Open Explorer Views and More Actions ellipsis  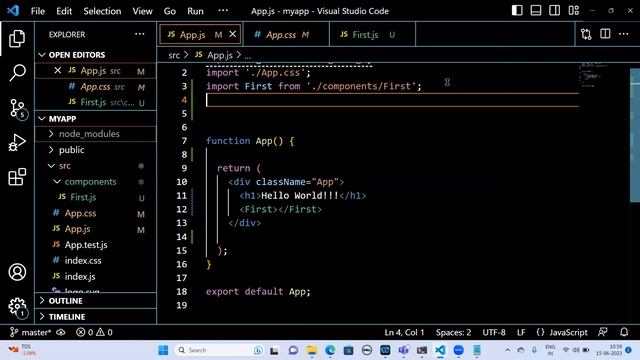[140, 34]
